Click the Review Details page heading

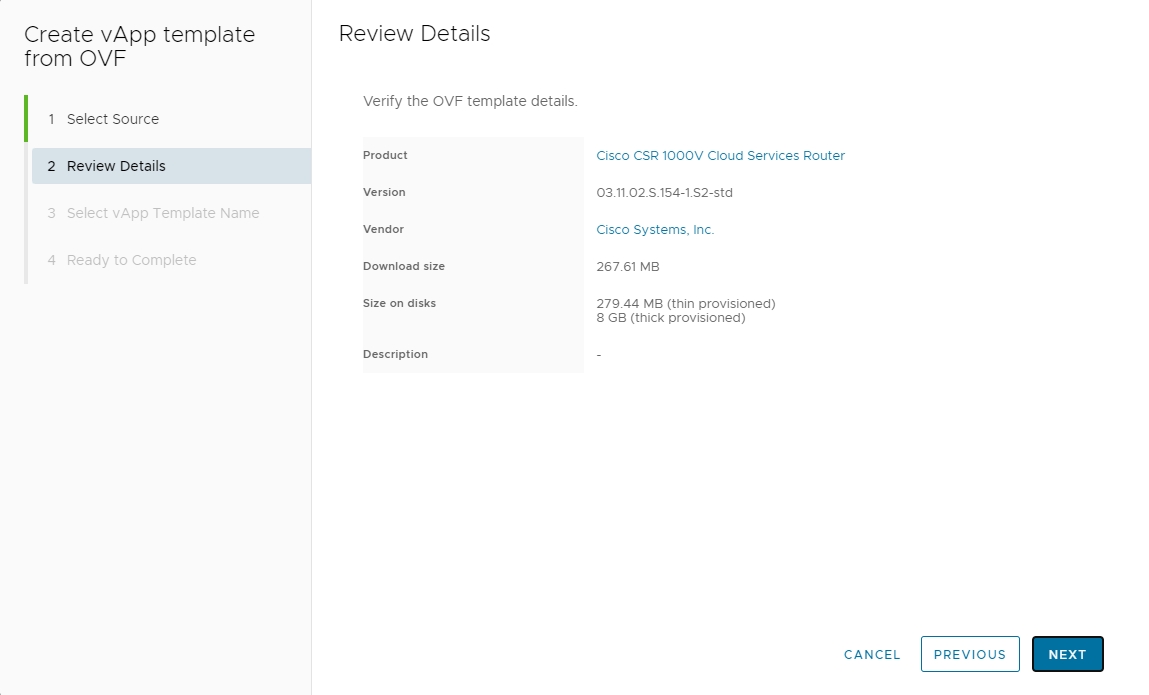414,33
